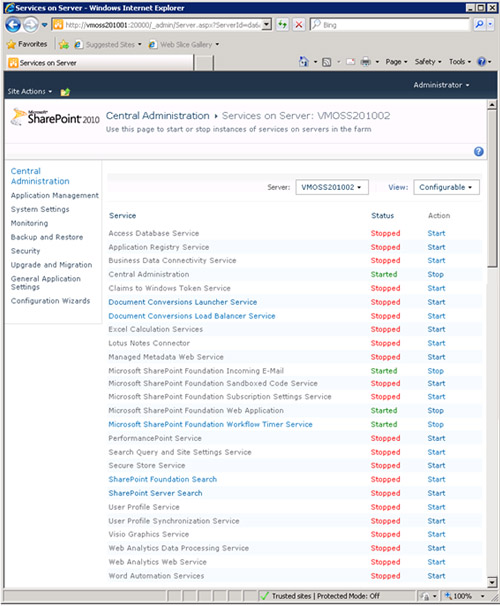Click the RSS Feeds icon
Viewport: 500px width, 606px height.
click(x=327, y=62)
